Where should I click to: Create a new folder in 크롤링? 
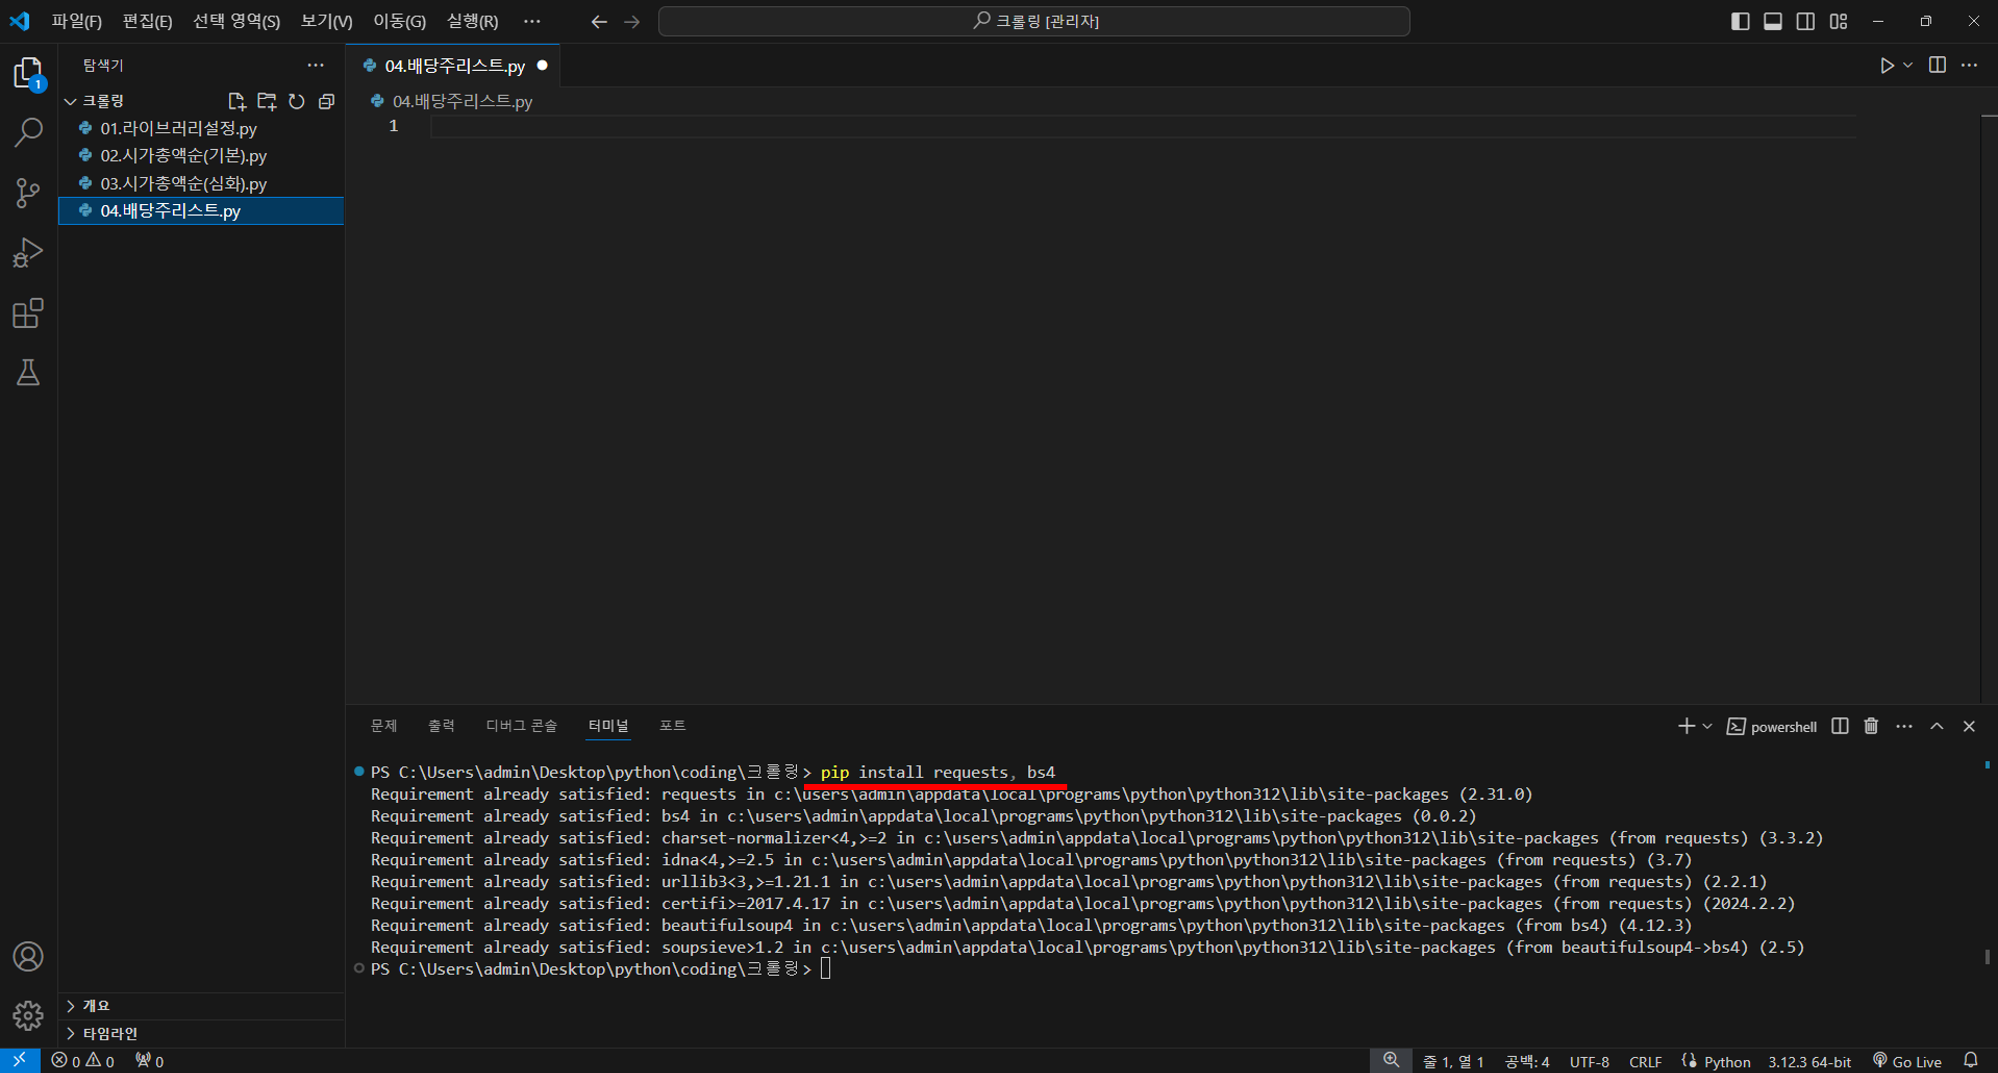coord(267,101)
